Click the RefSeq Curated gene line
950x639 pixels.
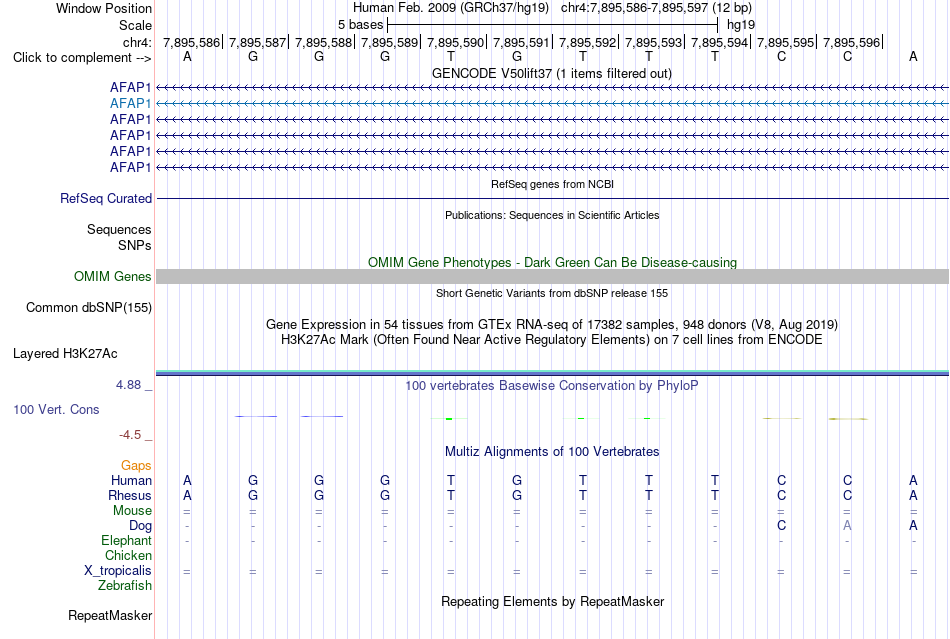click(552, 199)
